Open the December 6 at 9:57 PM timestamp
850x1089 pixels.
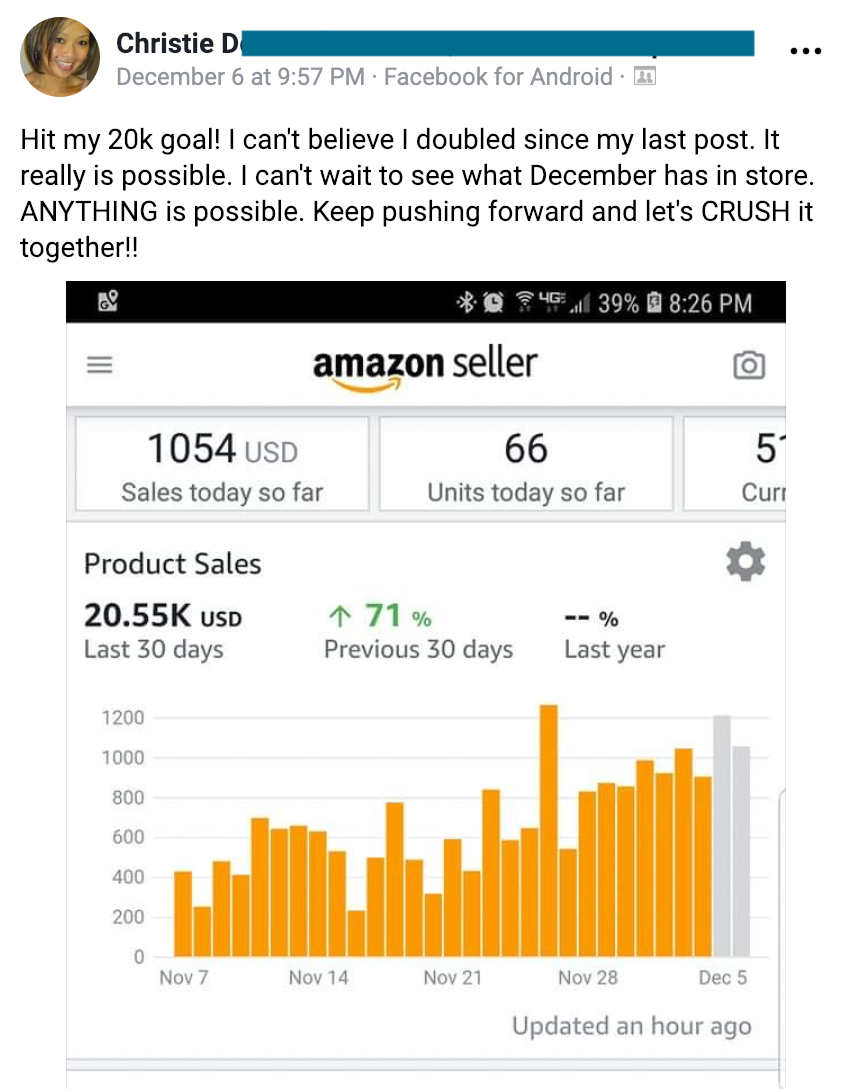pyautogui.click(x=240, y=77)
